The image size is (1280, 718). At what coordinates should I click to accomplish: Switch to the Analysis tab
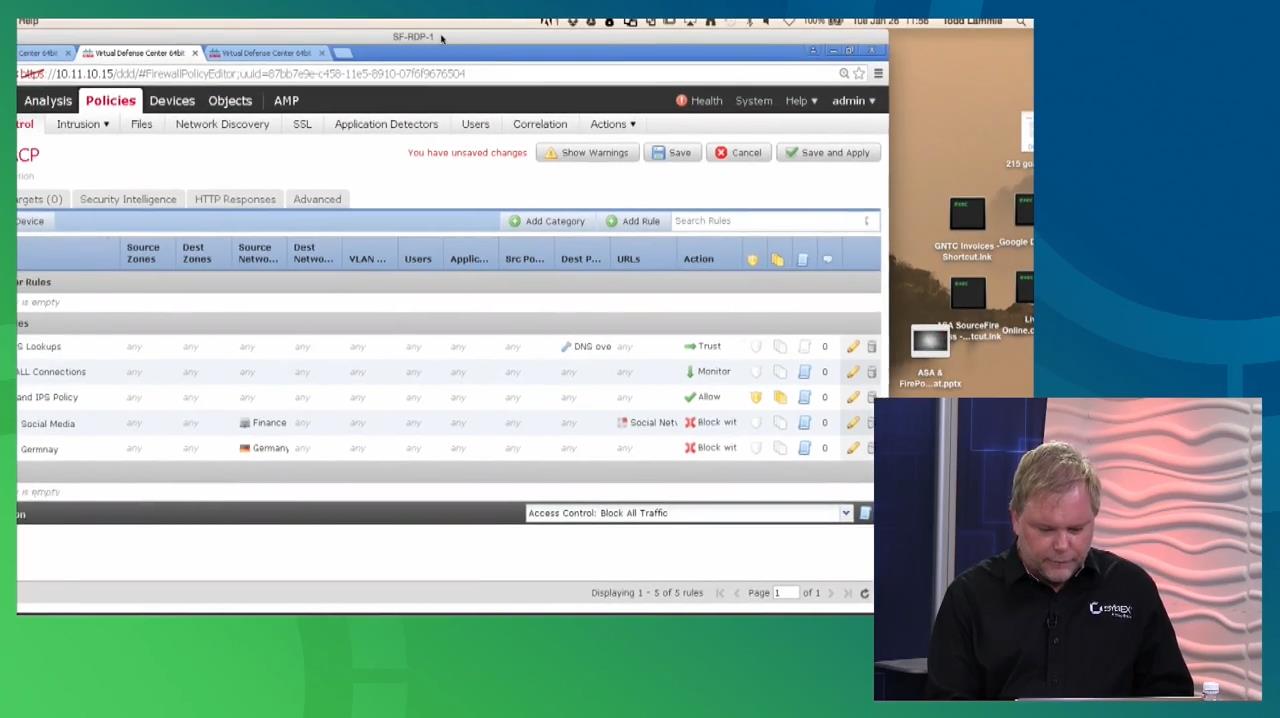48,101
